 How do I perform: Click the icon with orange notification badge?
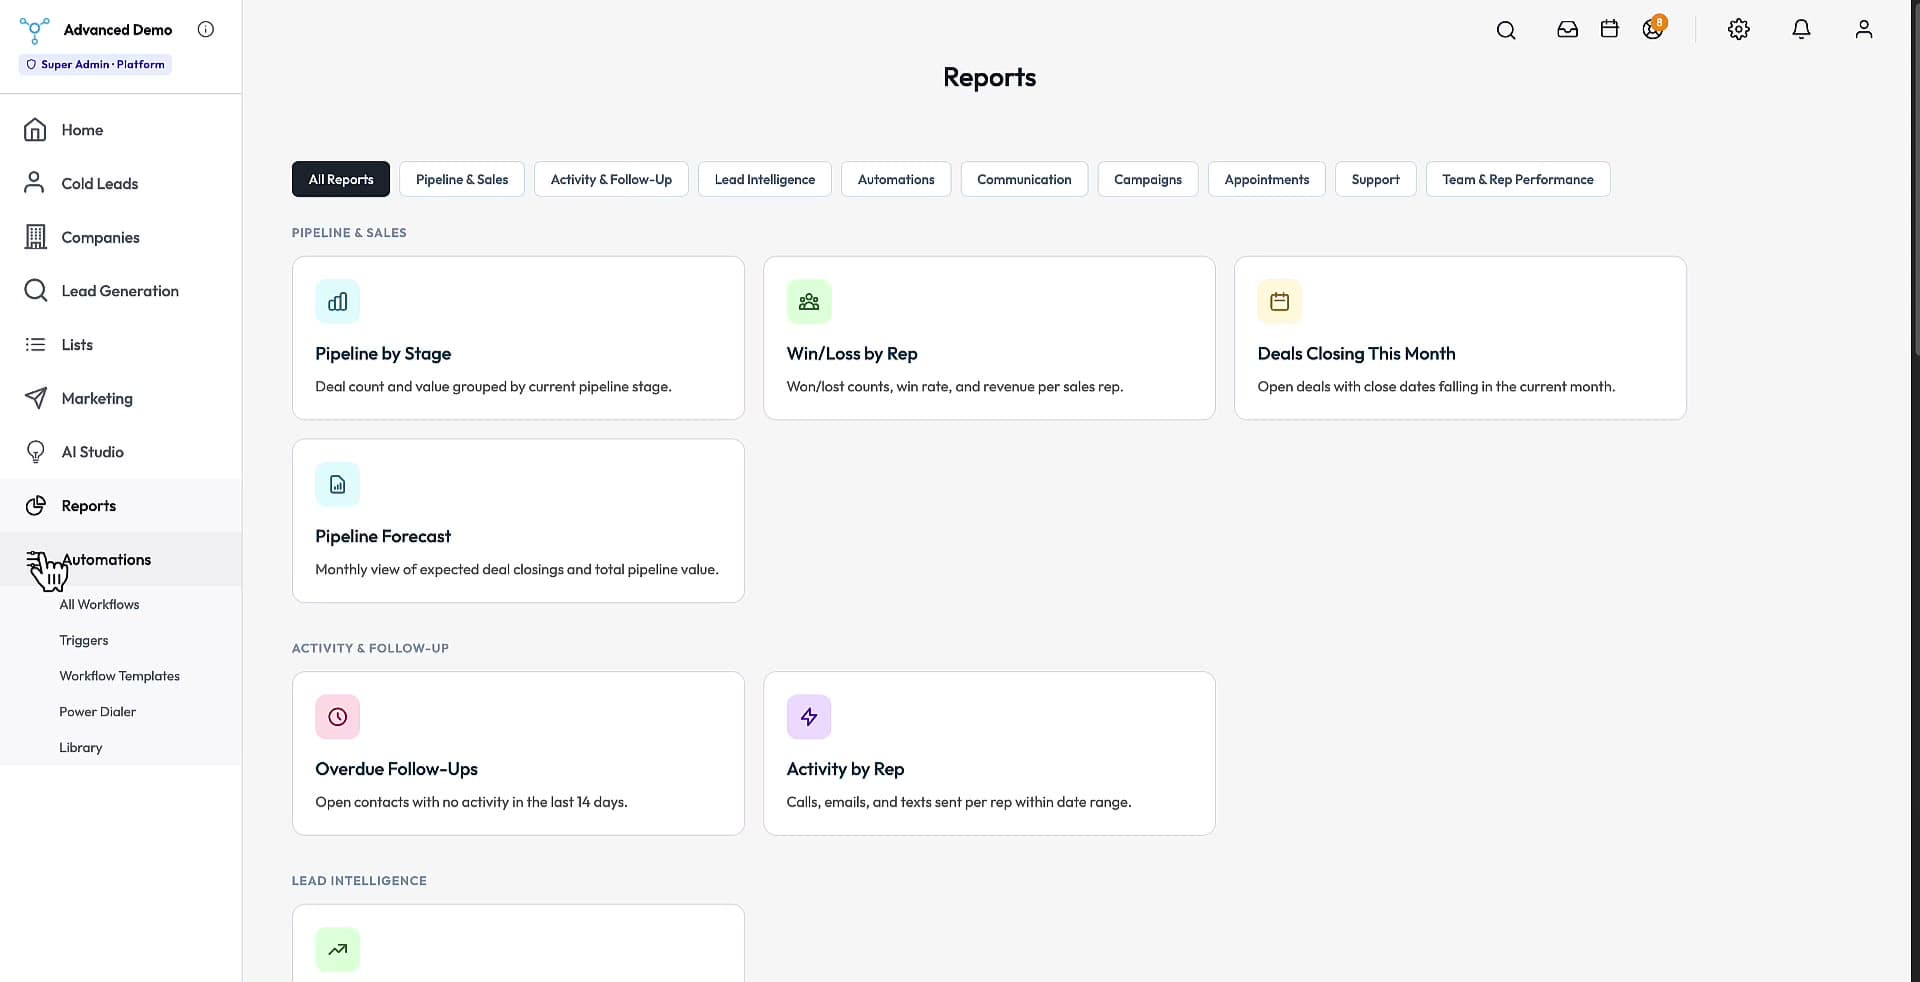[x=1654, y=28]
